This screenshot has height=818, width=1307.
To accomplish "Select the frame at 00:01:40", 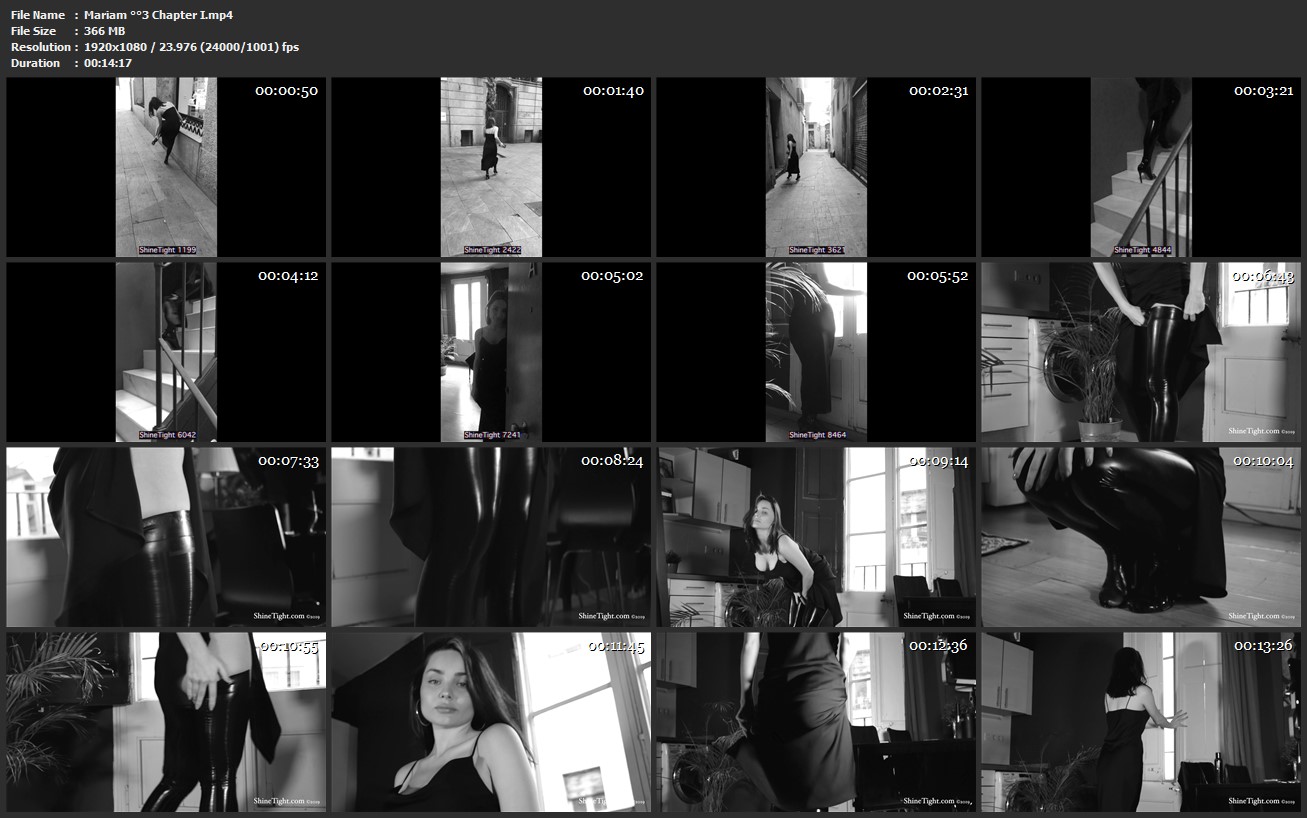I will [x=491, y=167].
